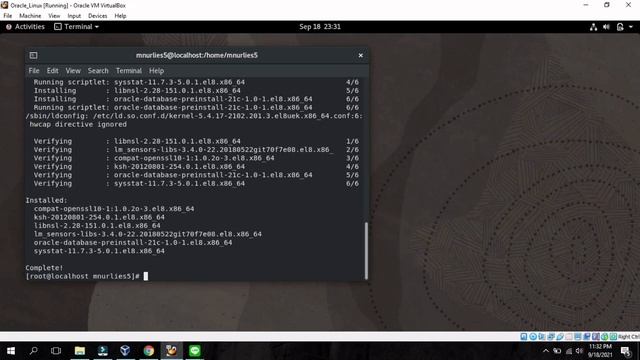This screenshot has height=360, width=640.
Task: Open Windows taskbar search
Action: pyautogui.click(x=34, y=351)
